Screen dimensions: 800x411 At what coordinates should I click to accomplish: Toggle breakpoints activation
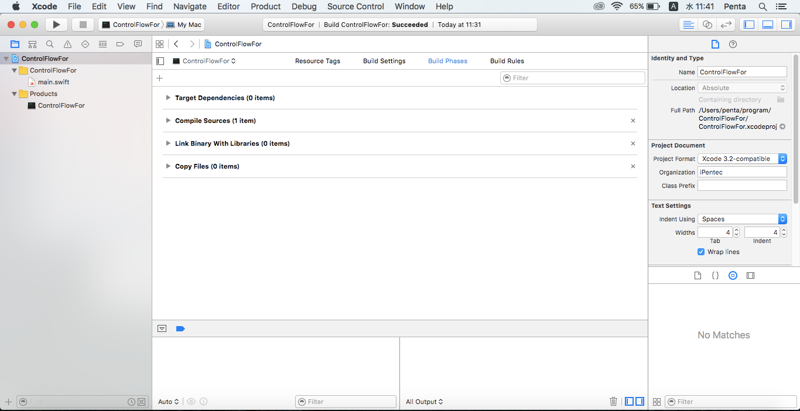click(180, 329)
